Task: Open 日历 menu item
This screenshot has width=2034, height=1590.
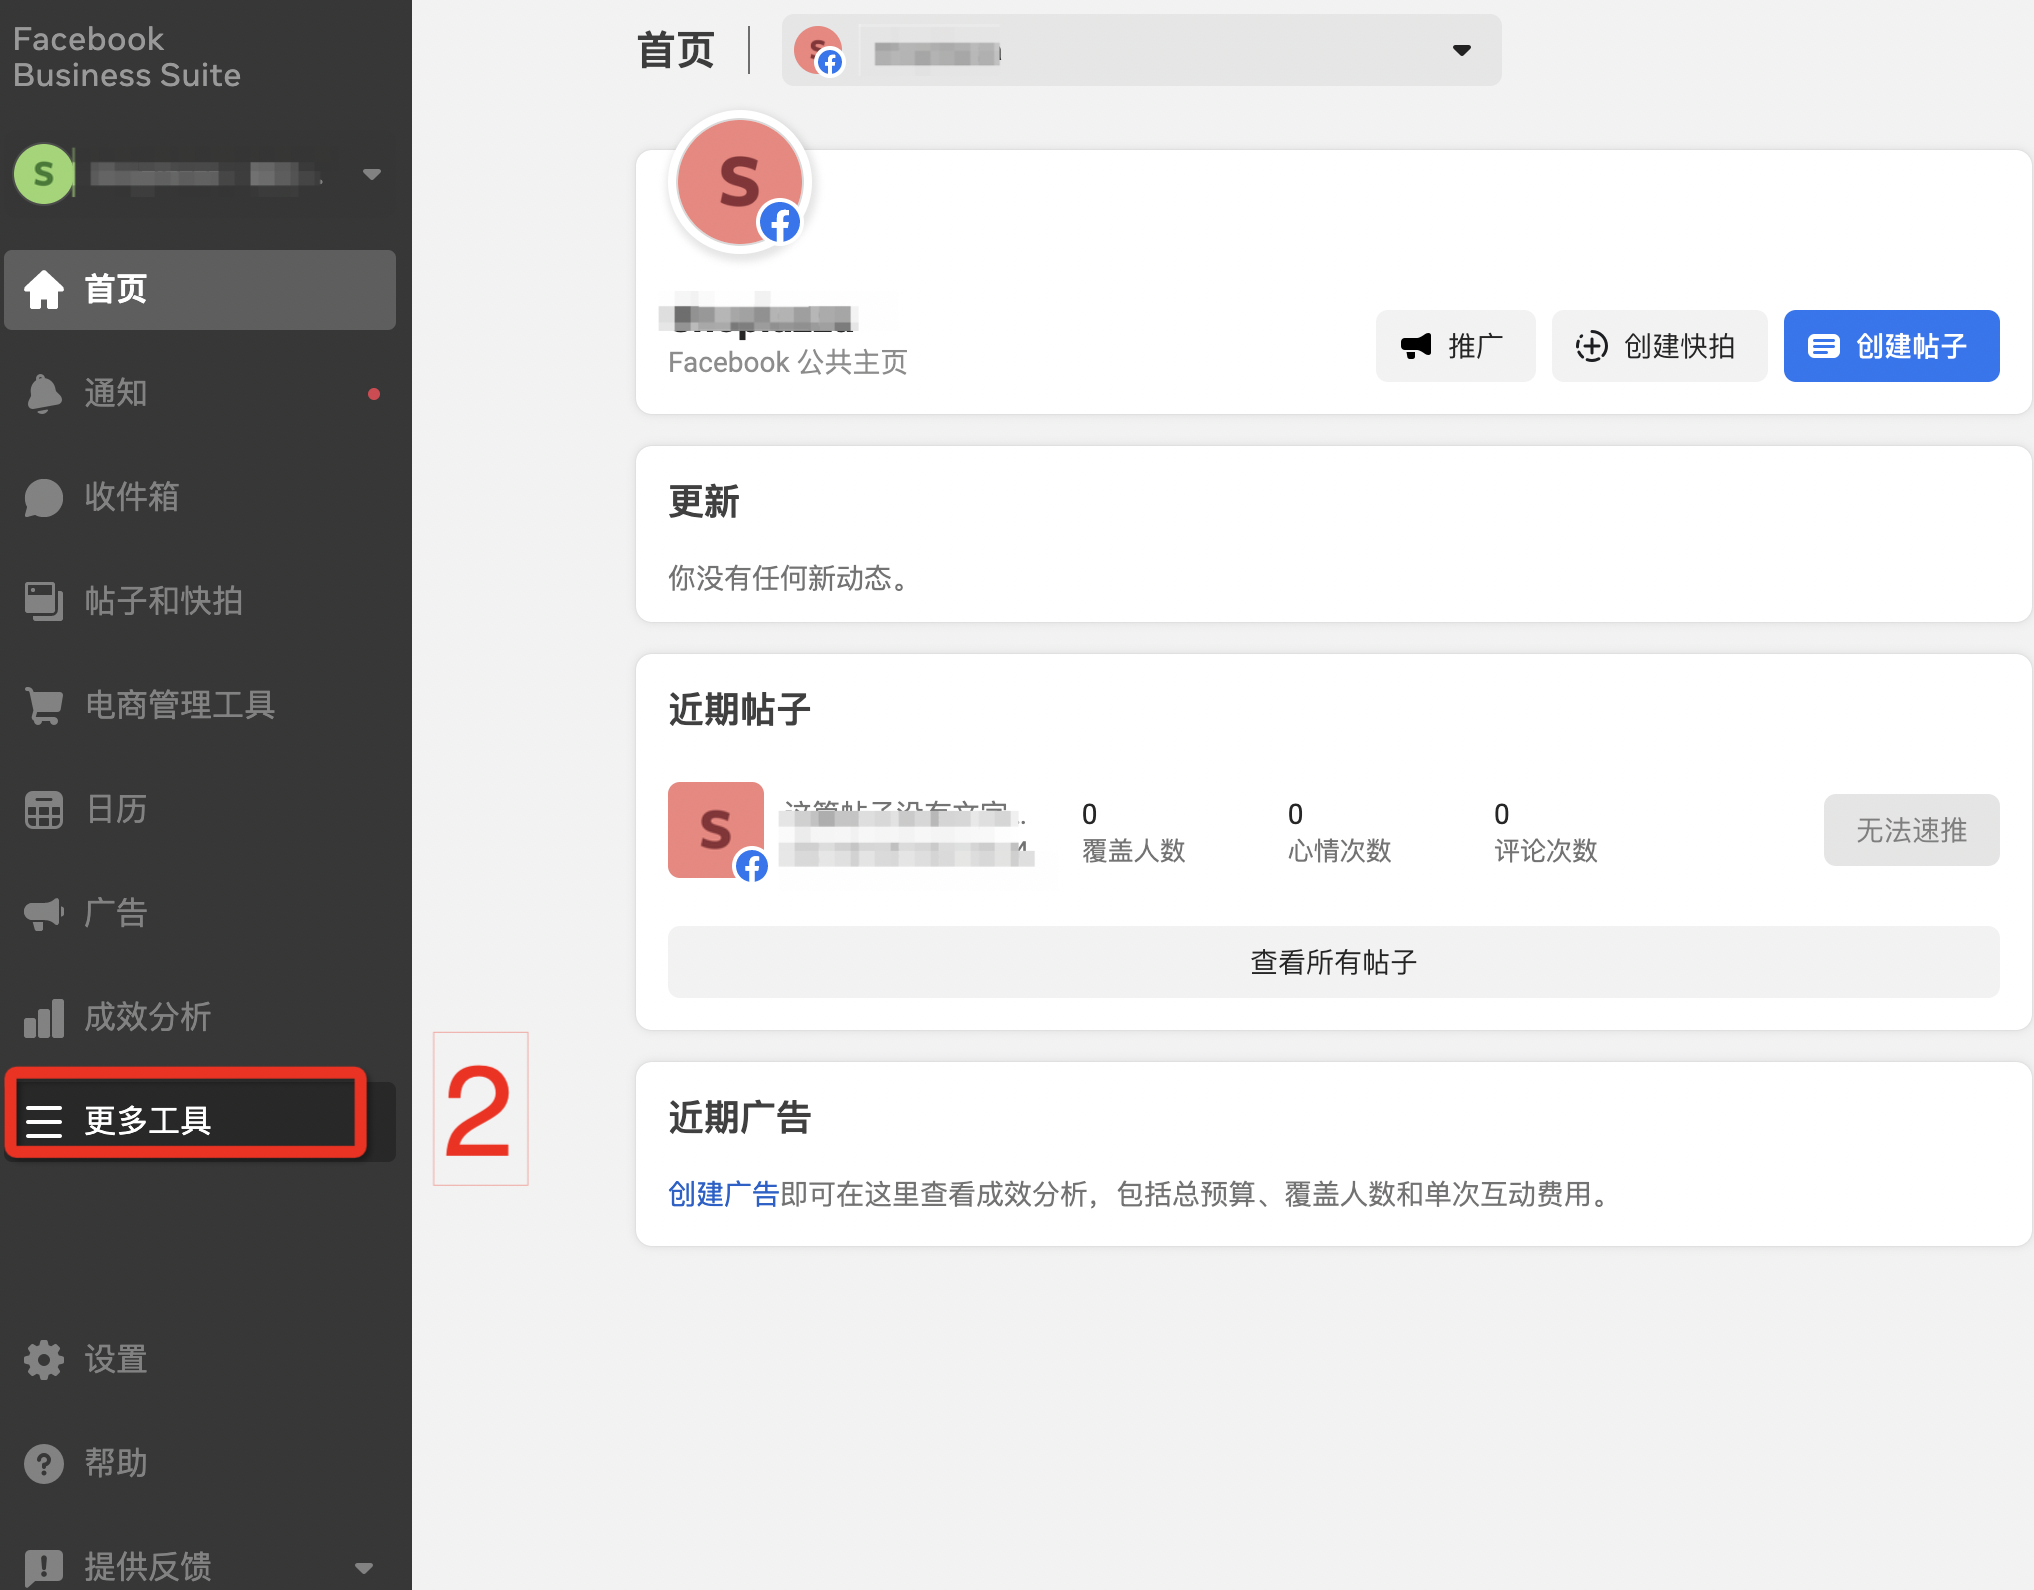Action: 200,810
